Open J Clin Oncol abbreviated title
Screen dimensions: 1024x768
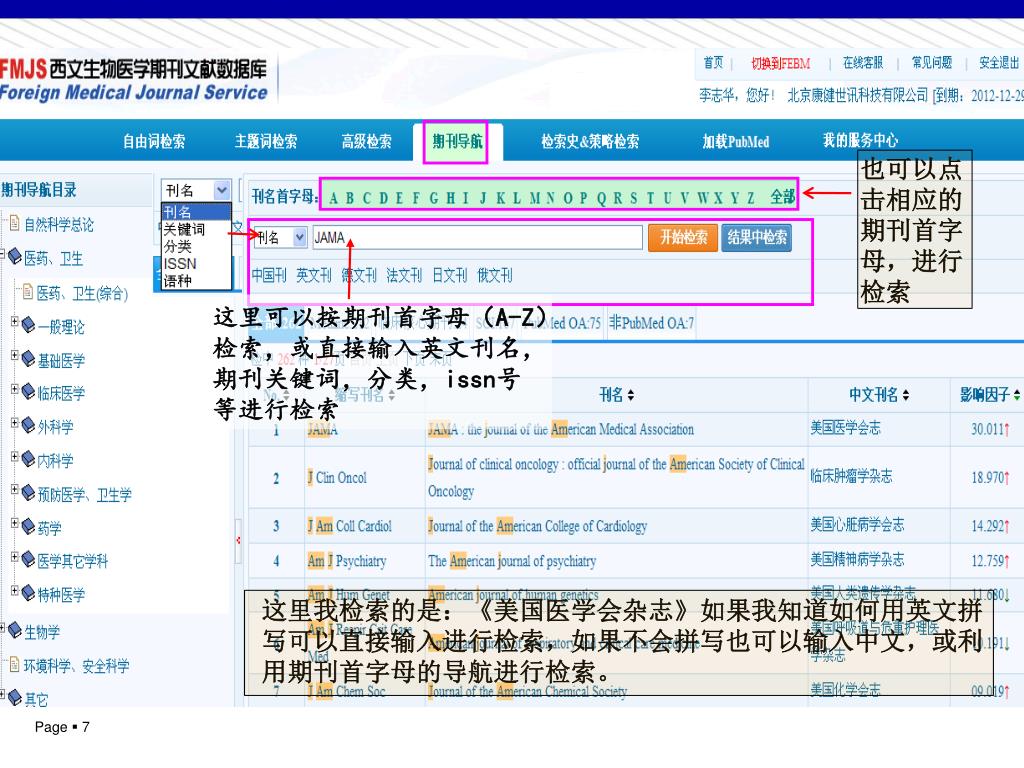coord(337,477)
